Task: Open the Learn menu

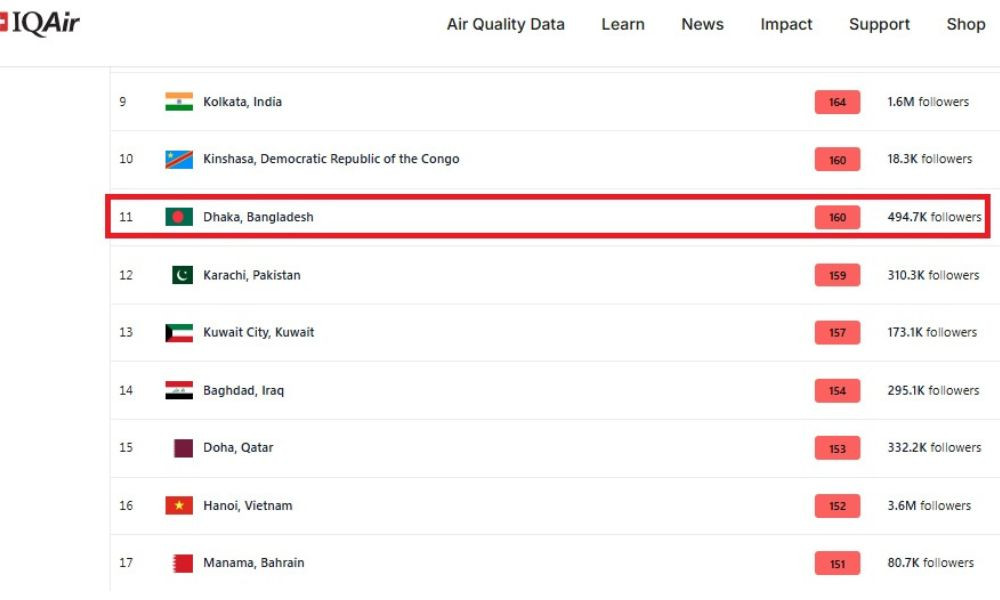Action: [x=623, y=24]
